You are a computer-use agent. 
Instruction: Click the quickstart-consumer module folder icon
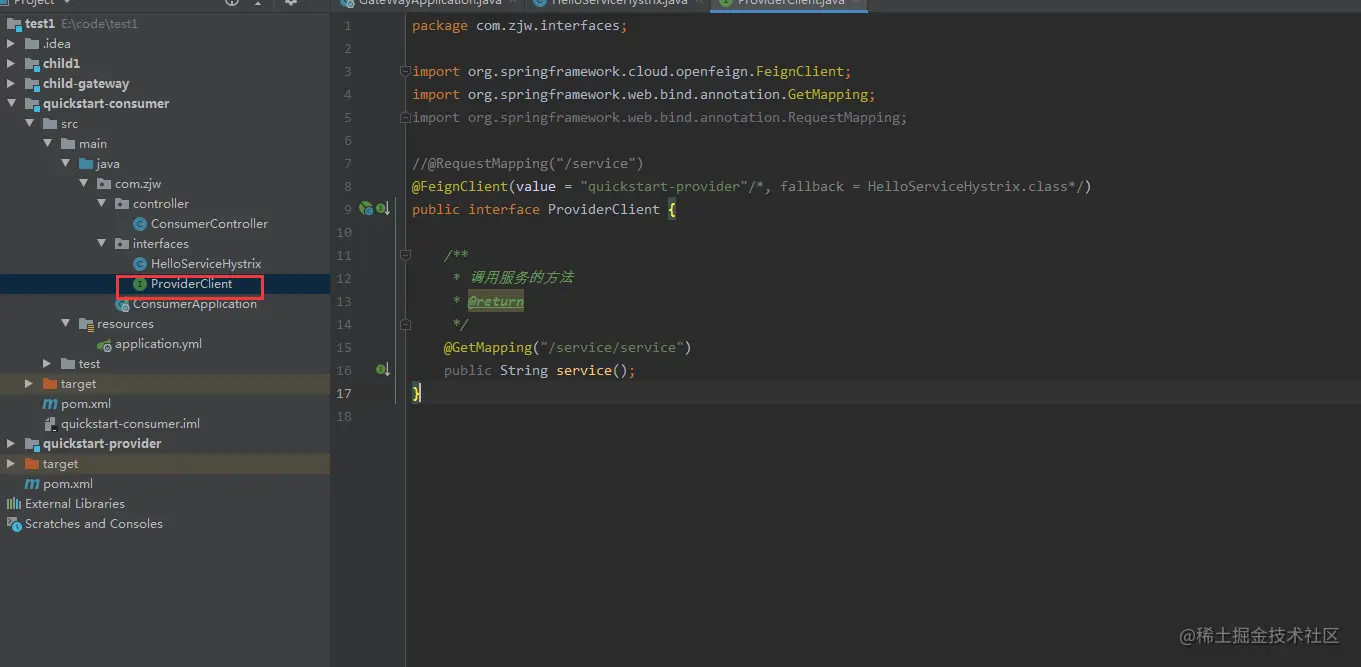(32, 104)
